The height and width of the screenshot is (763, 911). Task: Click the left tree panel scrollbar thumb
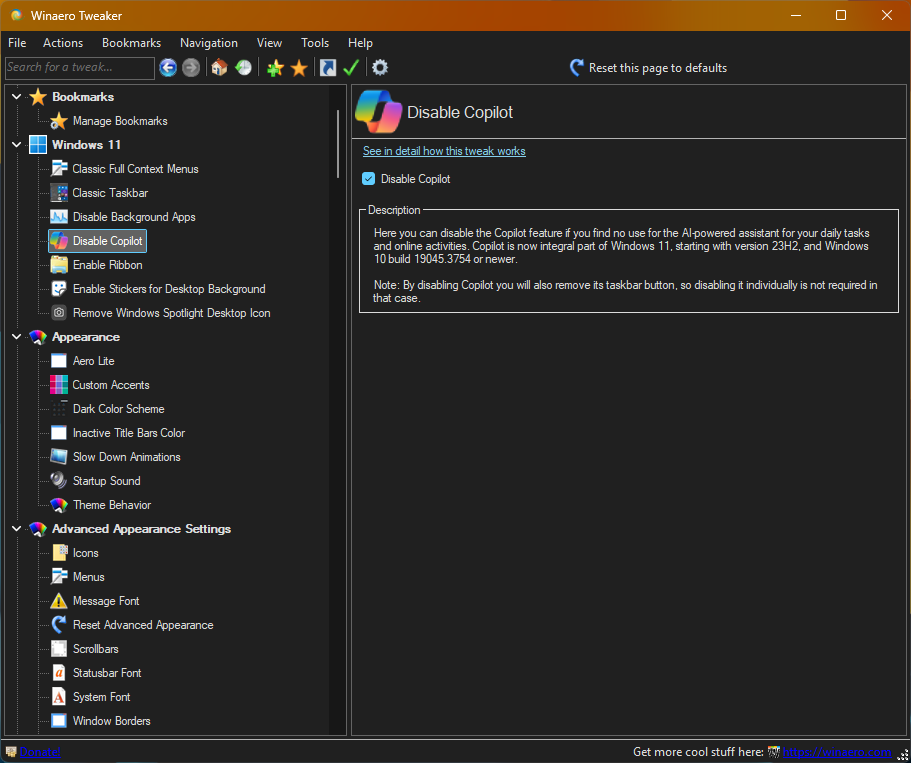coord(338,144)
